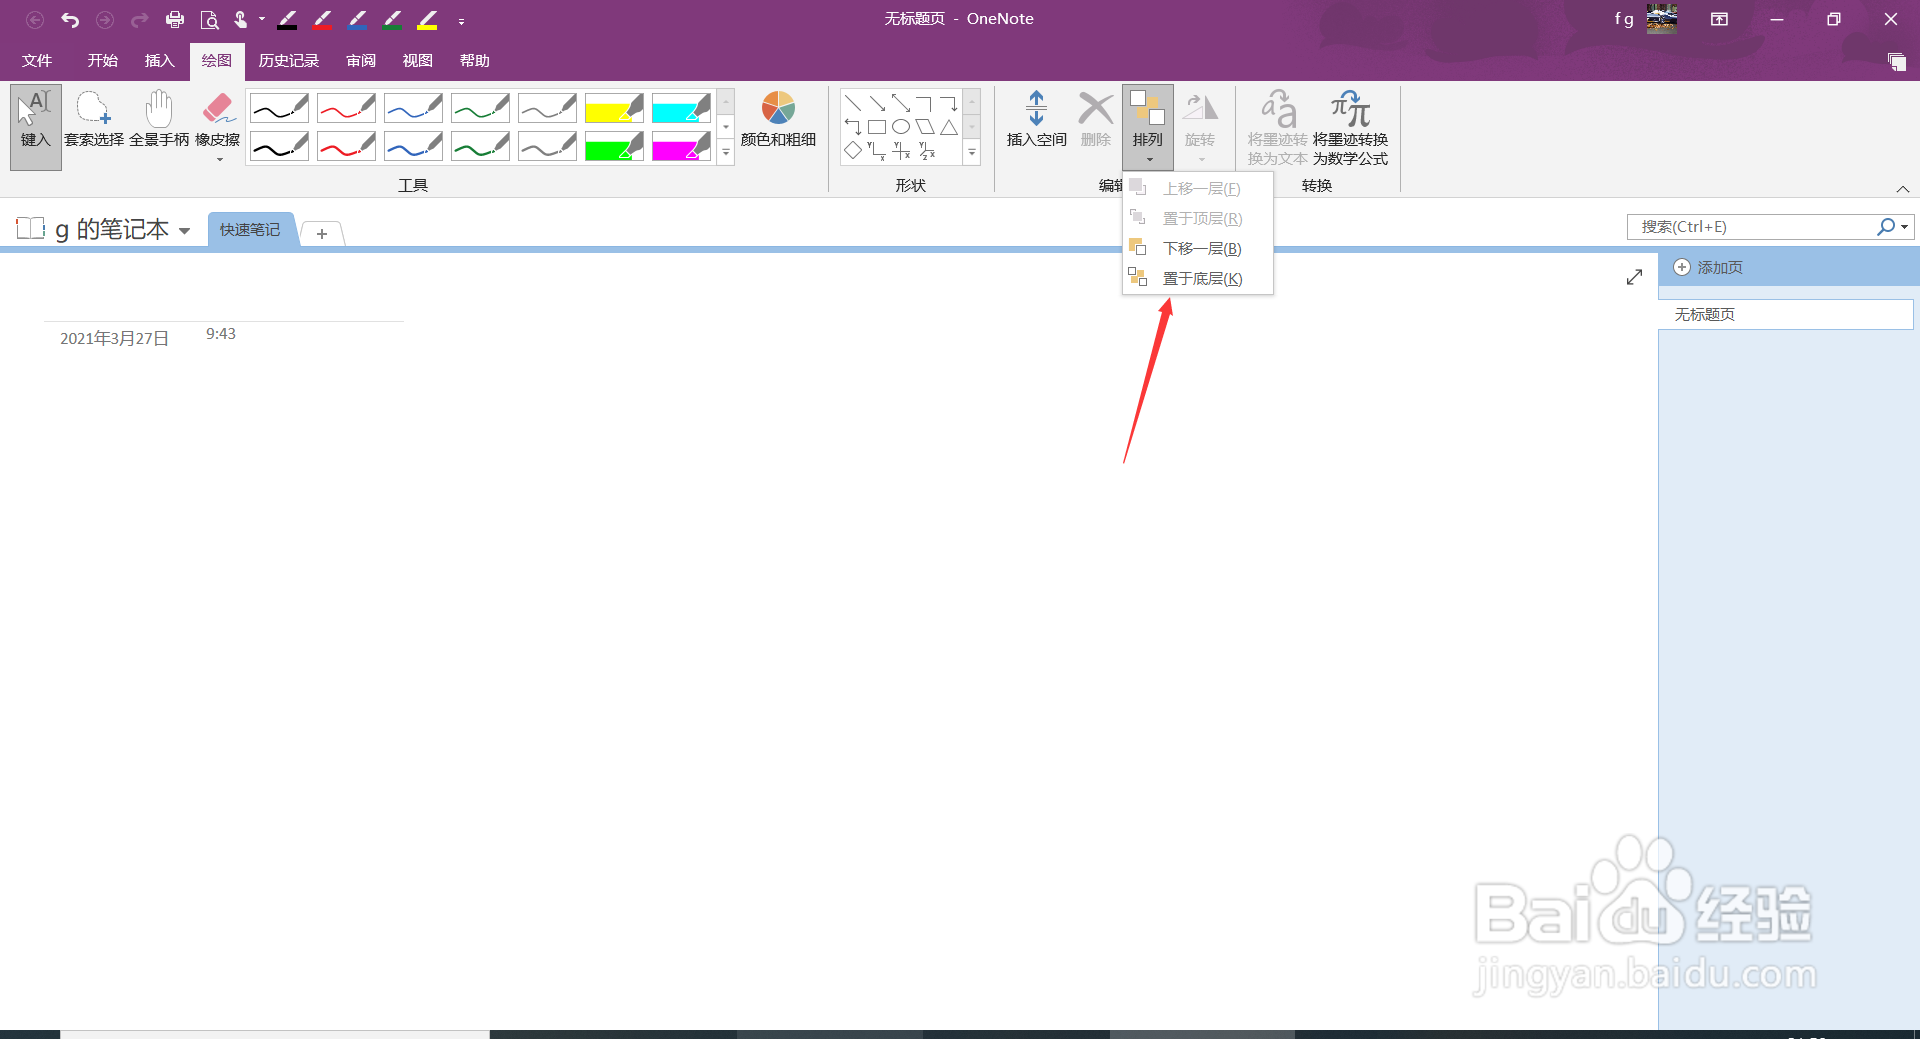
Task: Click the search magnifier icon
Action: 1885,227
